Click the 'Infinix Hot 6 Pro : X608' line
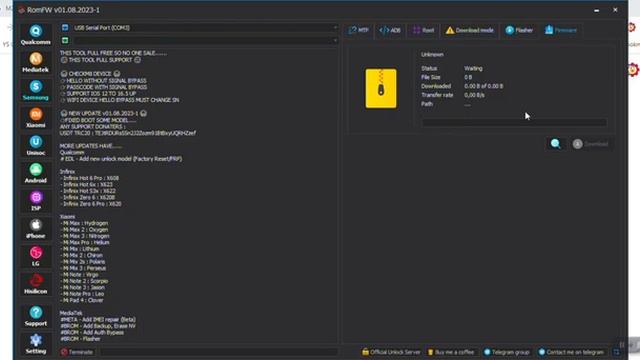This screenshot has width=640, height=360. [x=89, y=178]
